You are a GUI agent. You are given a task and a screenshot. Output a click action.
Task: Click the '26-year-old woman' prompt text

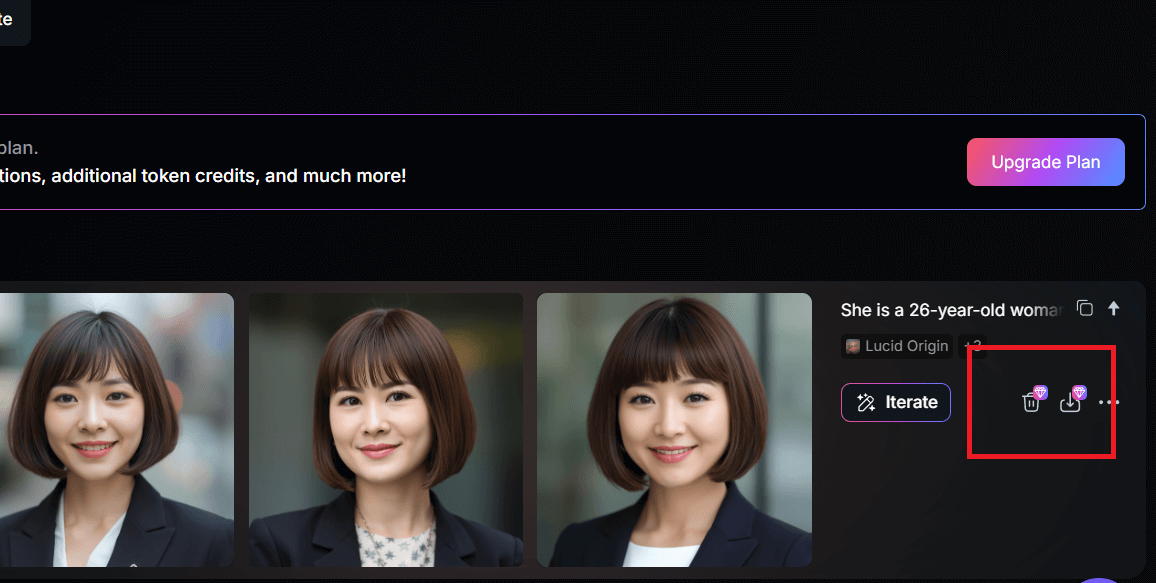[985, 310]
